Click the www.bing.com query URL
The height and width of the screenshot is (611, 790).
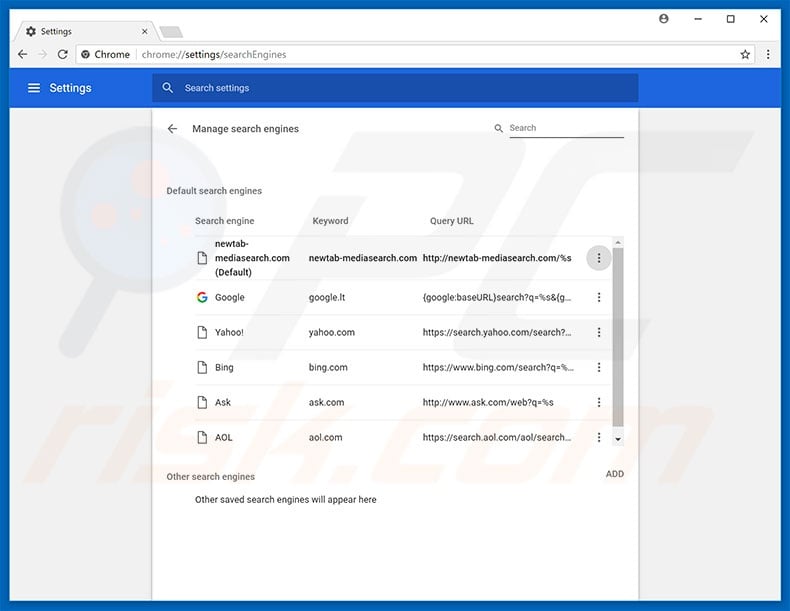point(498,367)
